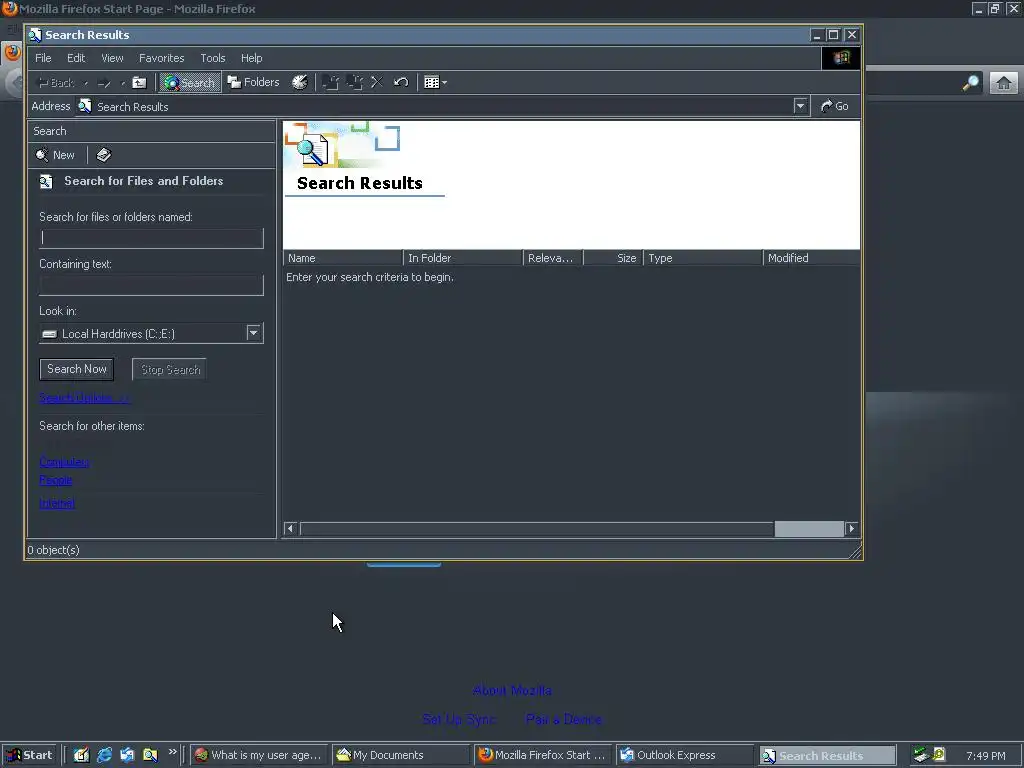Click the Computers link under other items
Image resolution: width=1024 pixels, height=768 pixels.
point(64,462)
